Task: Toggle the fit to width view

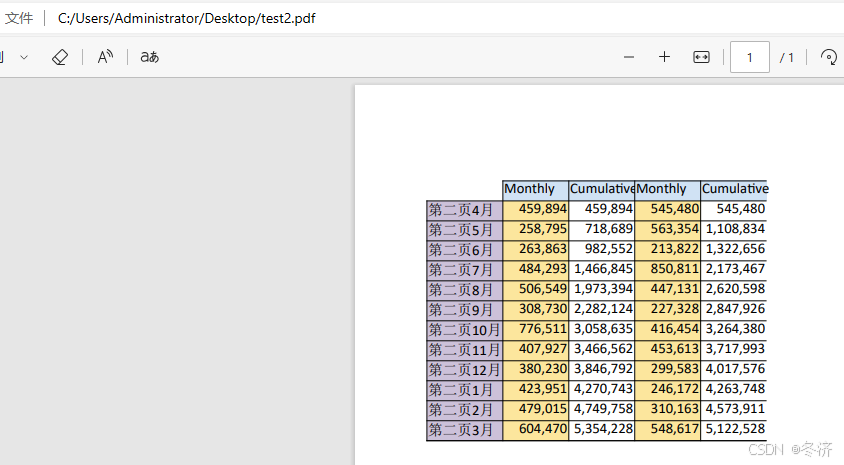Action: (701, 57)
